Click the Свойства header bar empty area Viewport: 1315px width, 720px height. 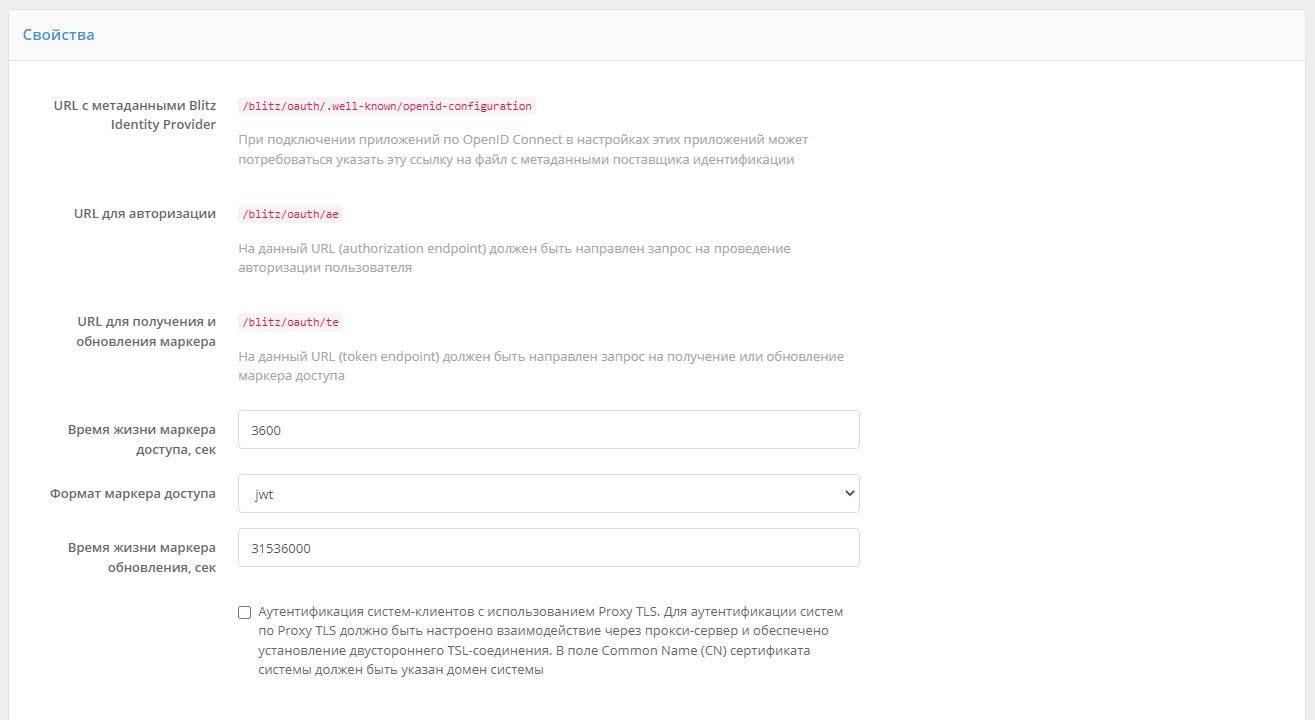pyautogui.click(x=700, y=35)
